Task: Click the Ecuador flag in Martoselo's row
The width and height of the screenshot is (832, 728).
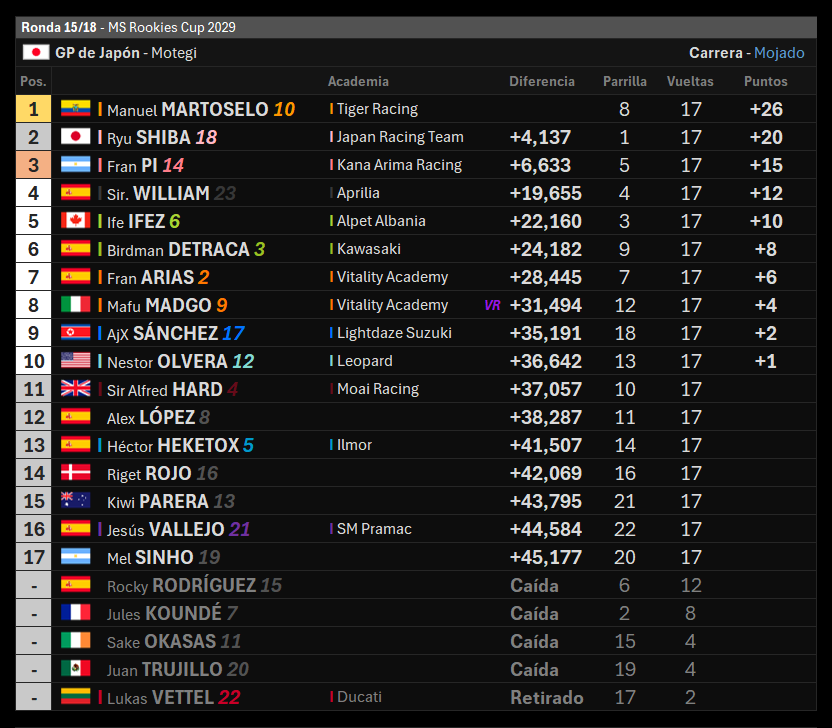Action: (x=75, y=108)
